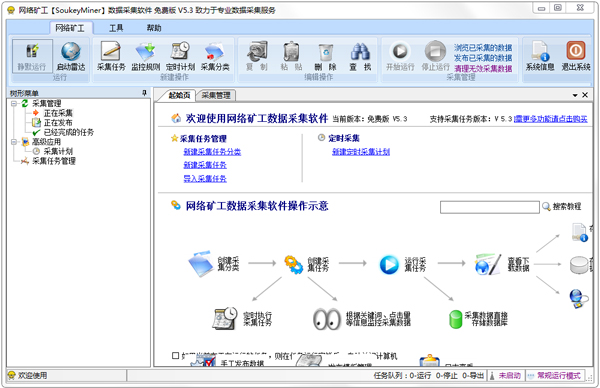Open the tab list dropdown arrow
This screenshot has width=600, height=388.
(575, 95)
